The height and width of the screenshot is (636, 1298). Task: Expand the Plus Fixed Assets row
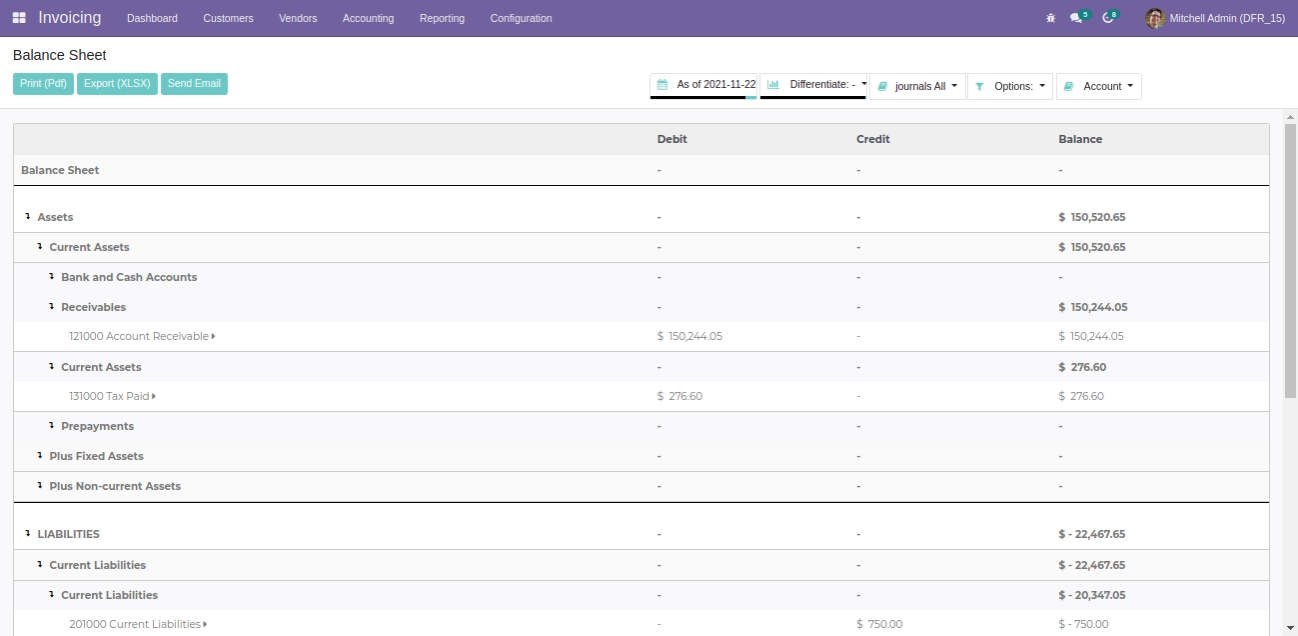point(40,456)
